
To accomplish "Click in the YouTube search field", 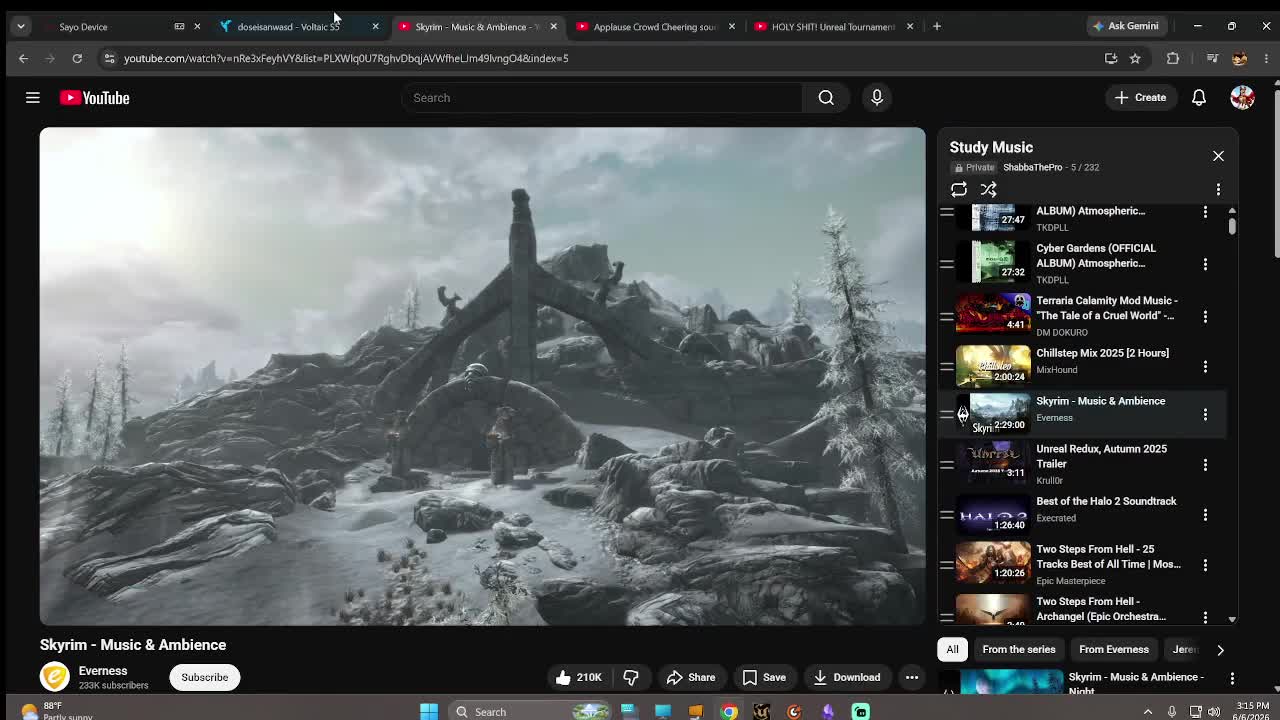I will point(602,98).
